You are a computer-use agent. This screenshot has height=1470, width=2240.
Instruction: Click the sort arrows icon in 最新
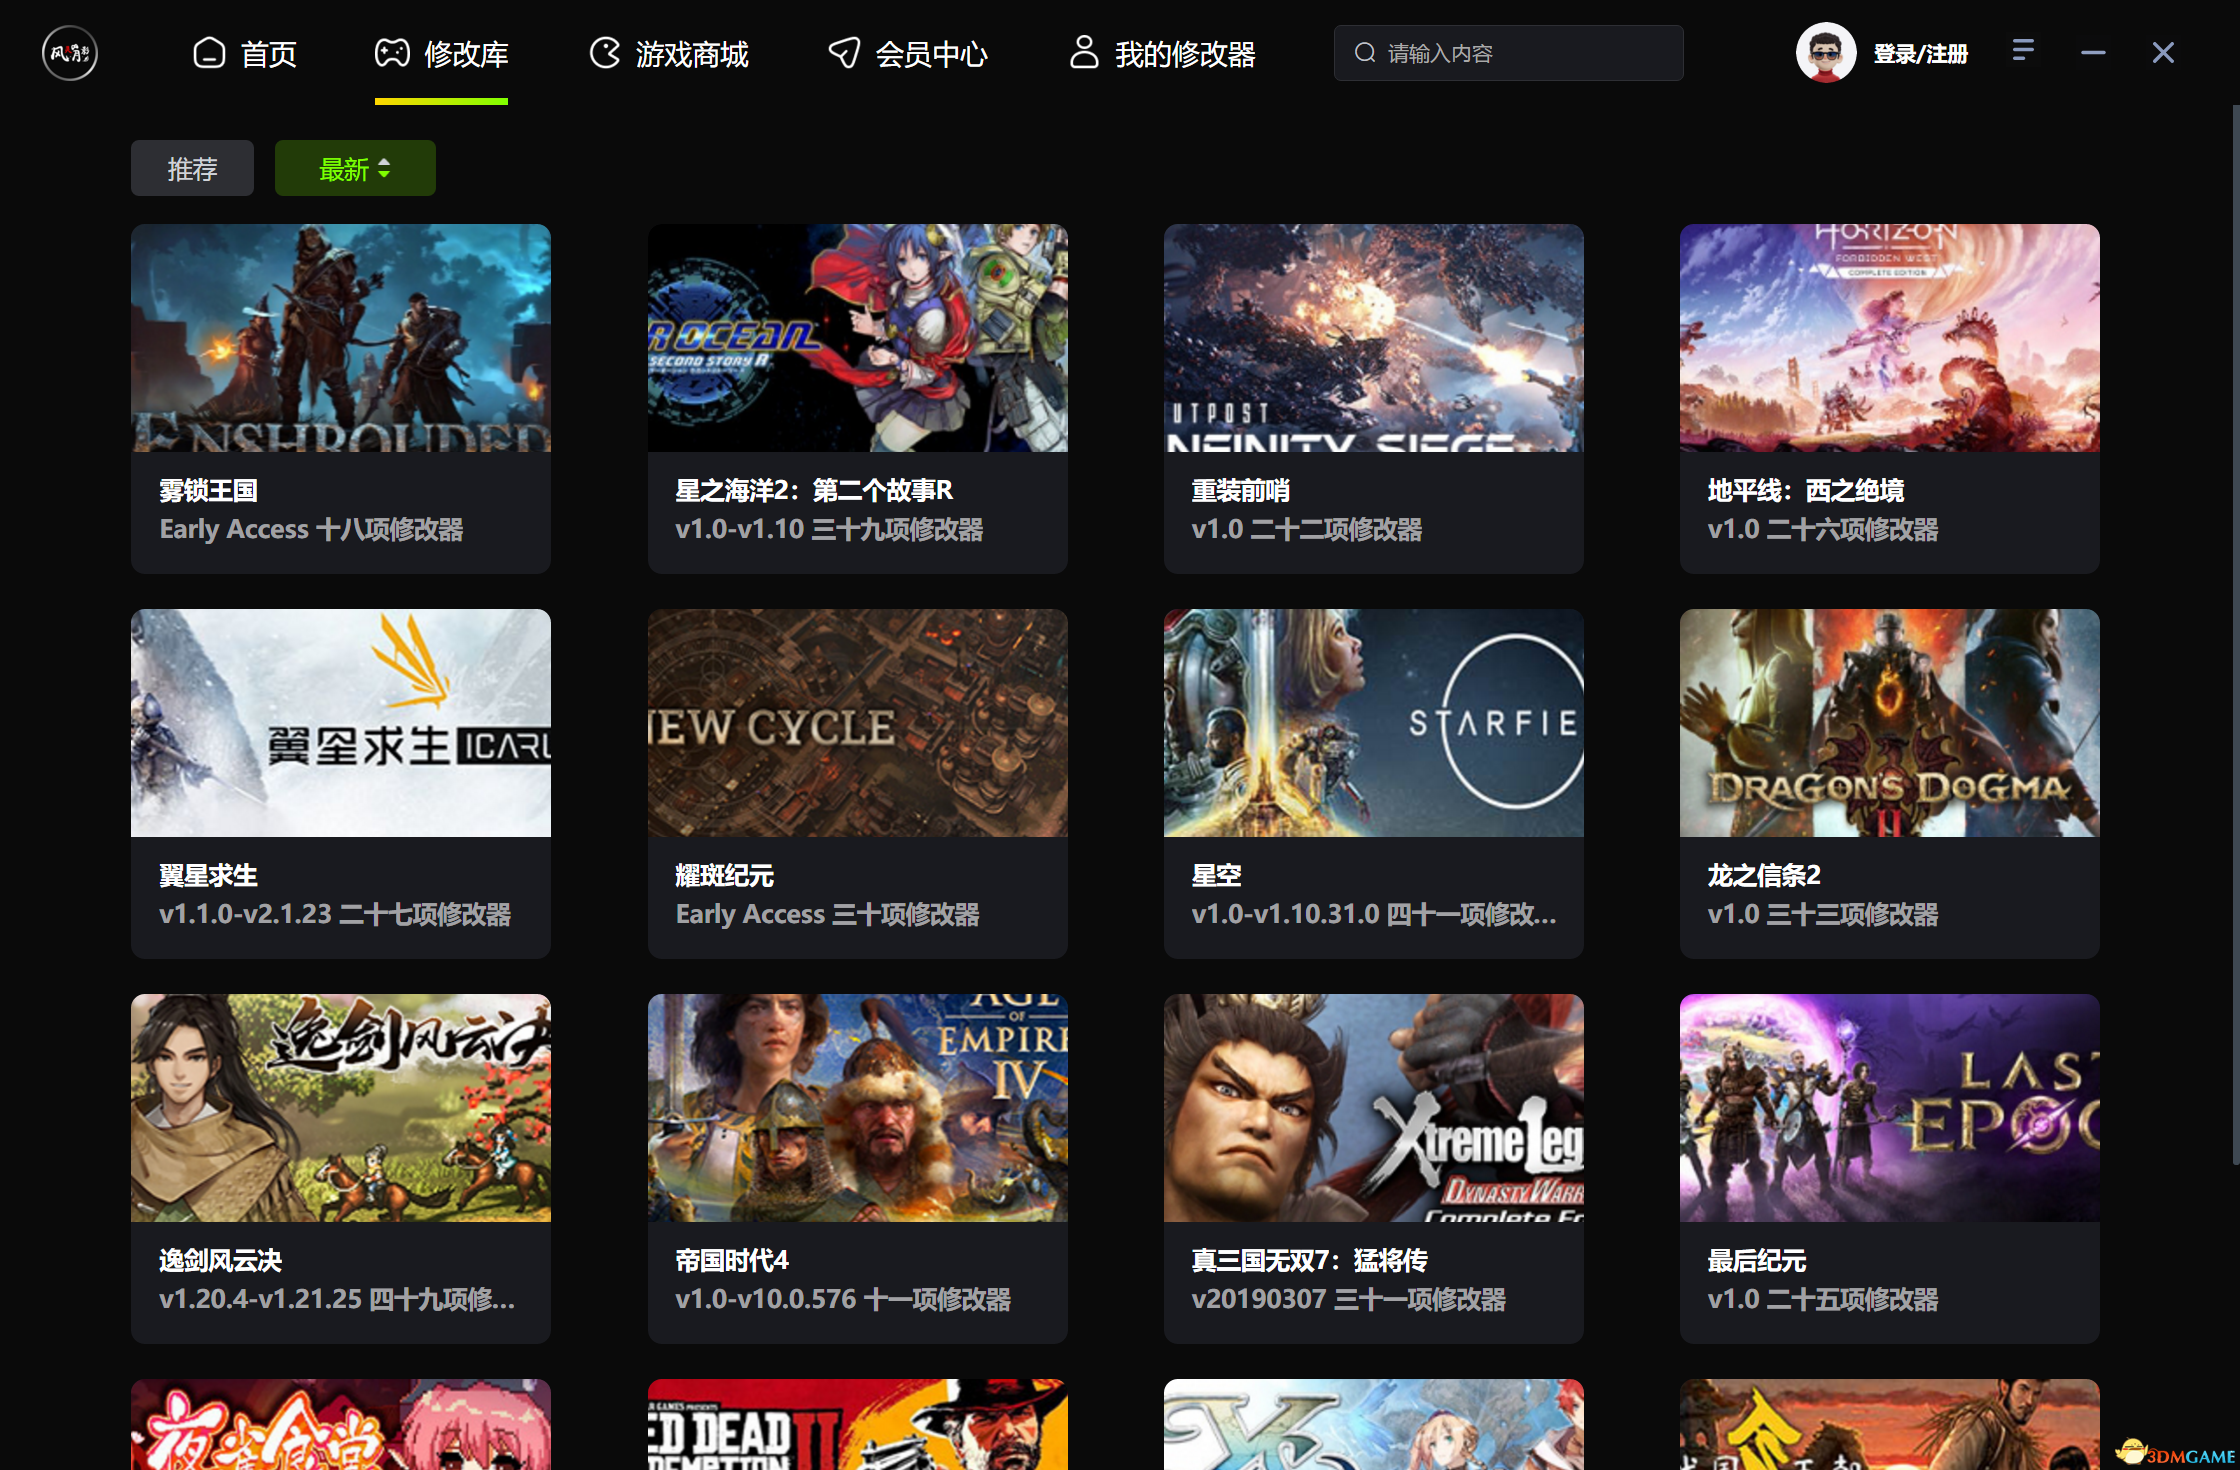[x=384, y=168]
